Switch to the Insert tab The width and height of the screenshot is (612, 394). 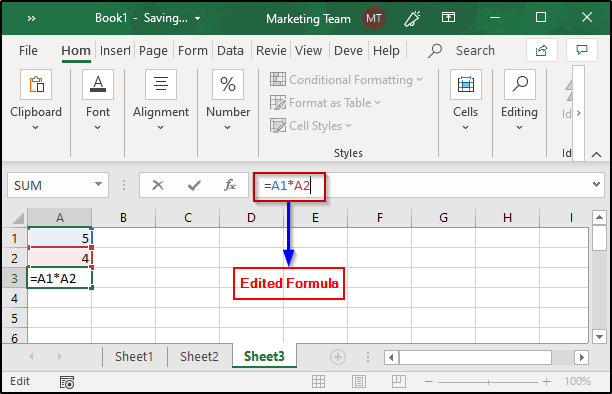coord(115,50)
